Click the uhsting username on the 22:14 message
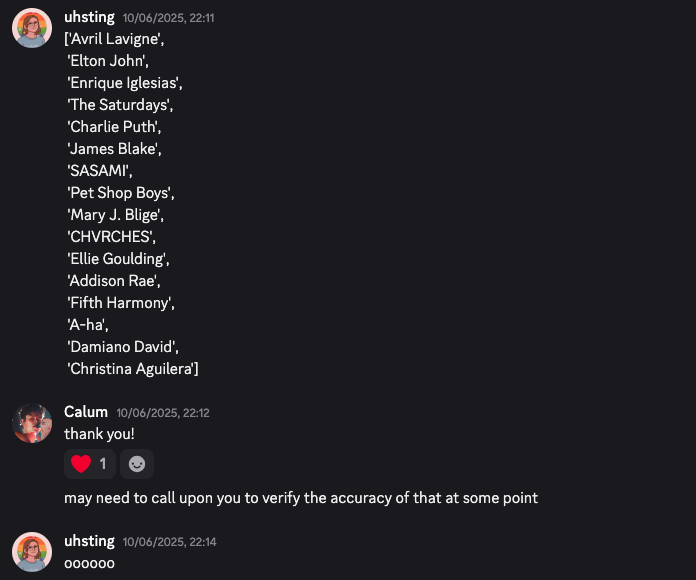The image size is (696, 580). coord(89,541)
